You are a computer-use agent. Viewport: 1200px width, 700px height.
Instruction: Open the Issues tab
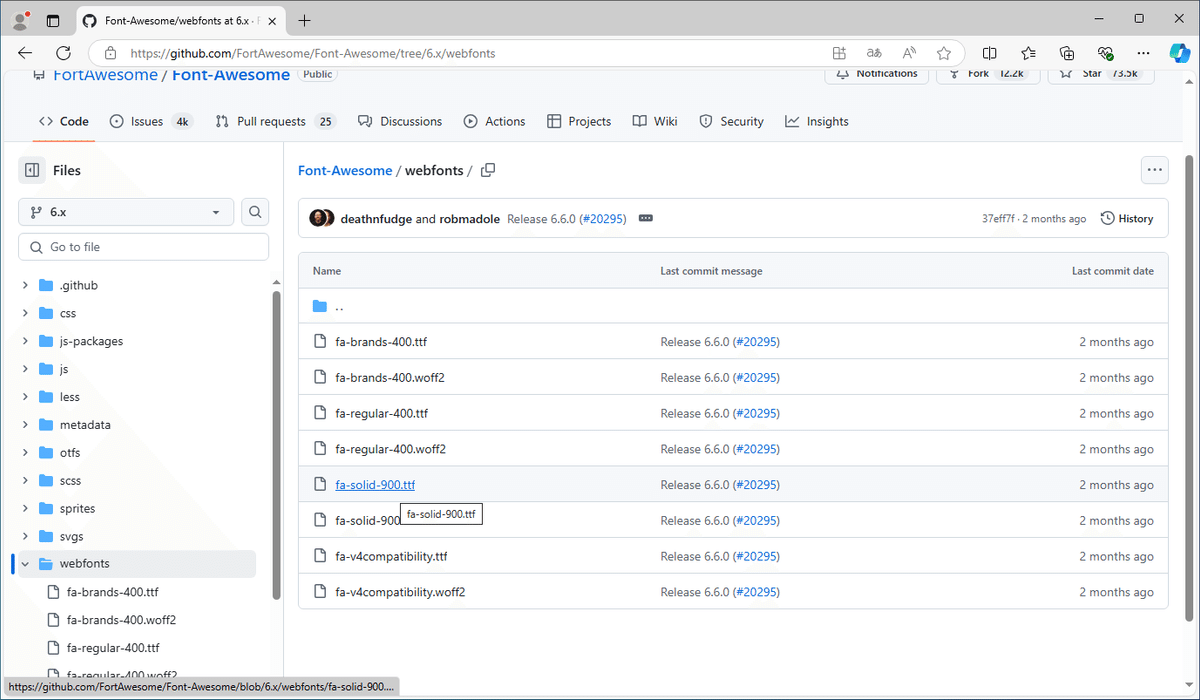152,121
